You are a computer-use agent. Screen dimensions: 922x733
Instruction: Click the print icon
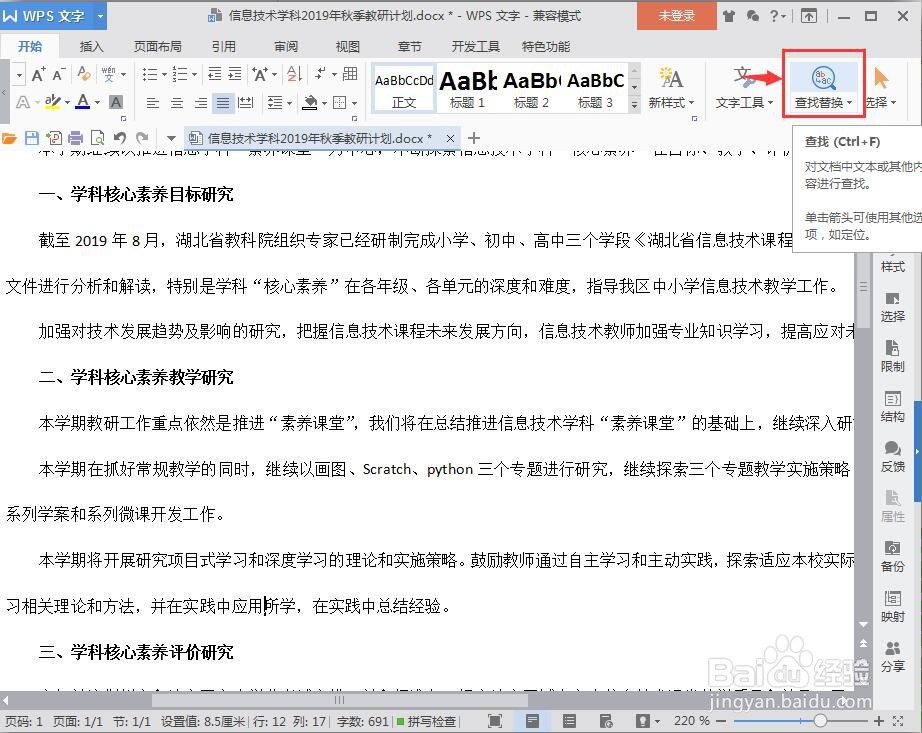tap(75, 138)
